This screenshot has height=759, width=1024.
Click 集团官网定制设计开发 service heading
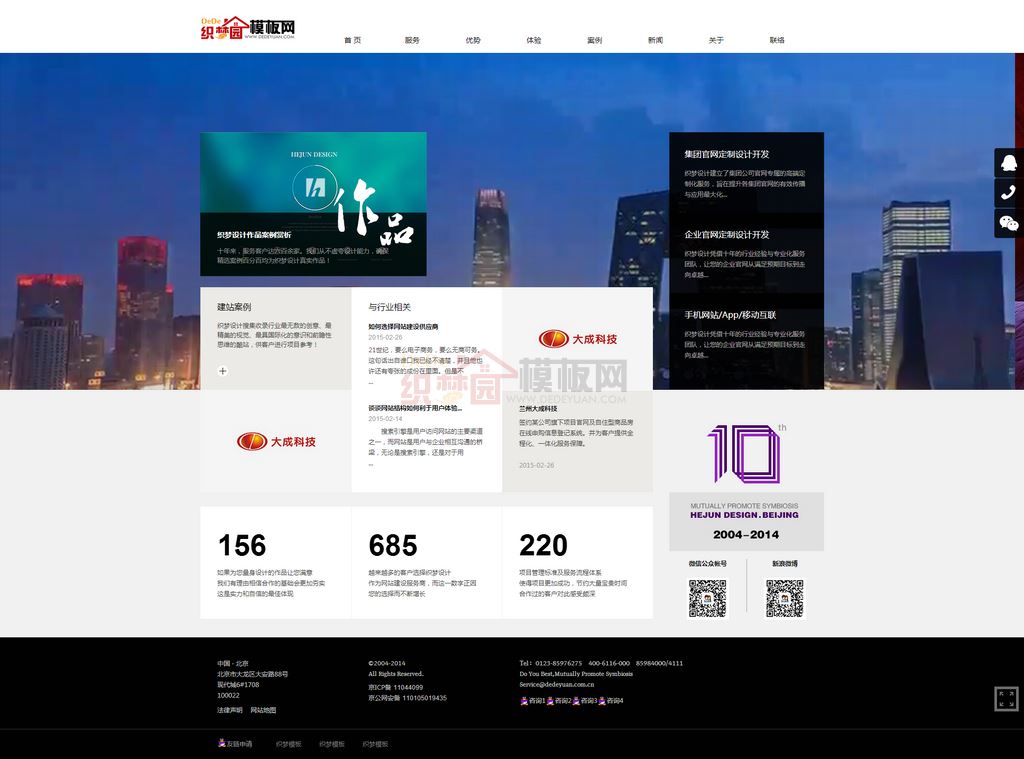point(727,155)
